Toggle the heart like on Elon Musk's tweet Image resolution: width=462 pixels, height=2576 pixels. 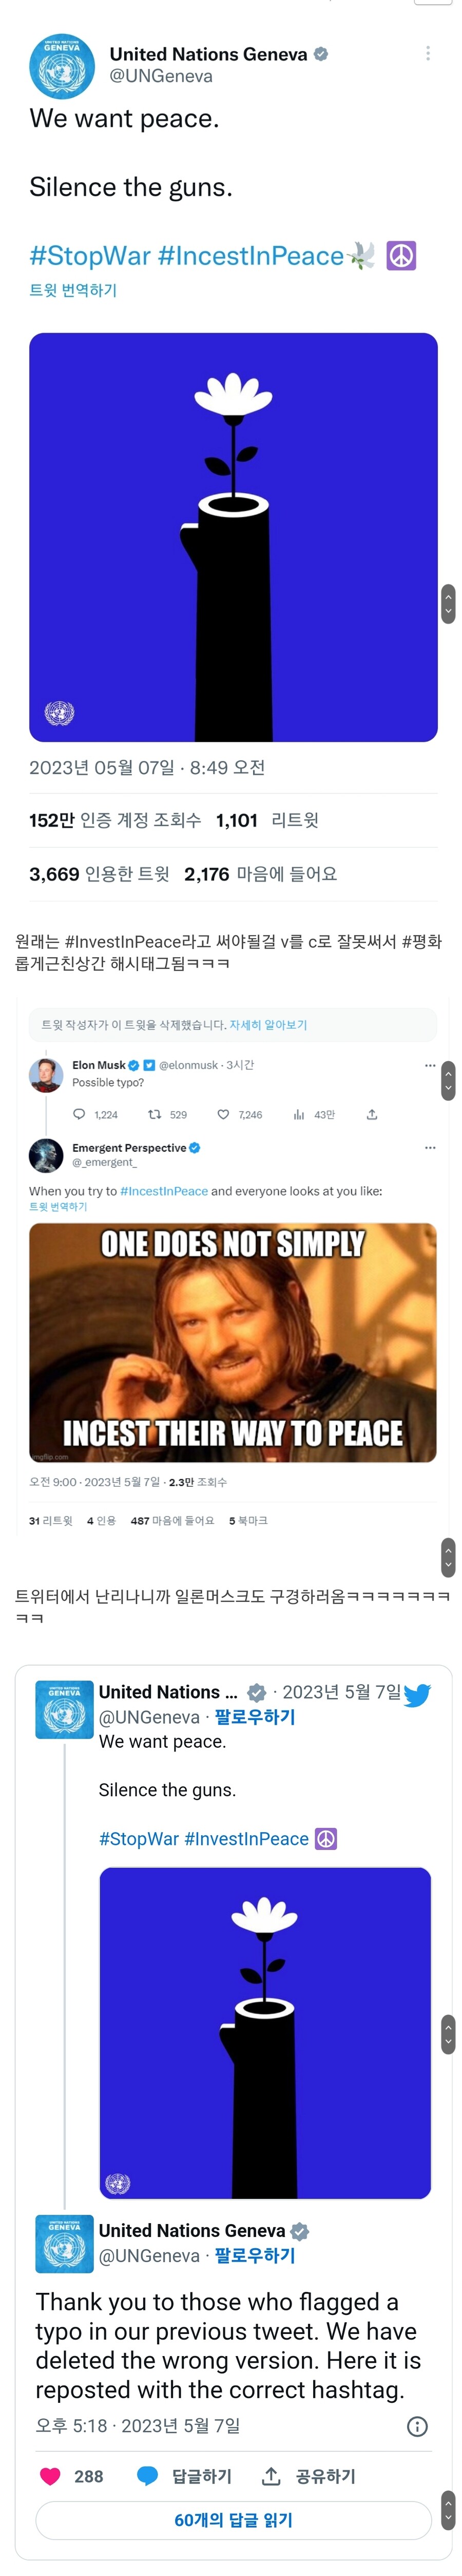pyautogui.click(x=223, y=1114)
